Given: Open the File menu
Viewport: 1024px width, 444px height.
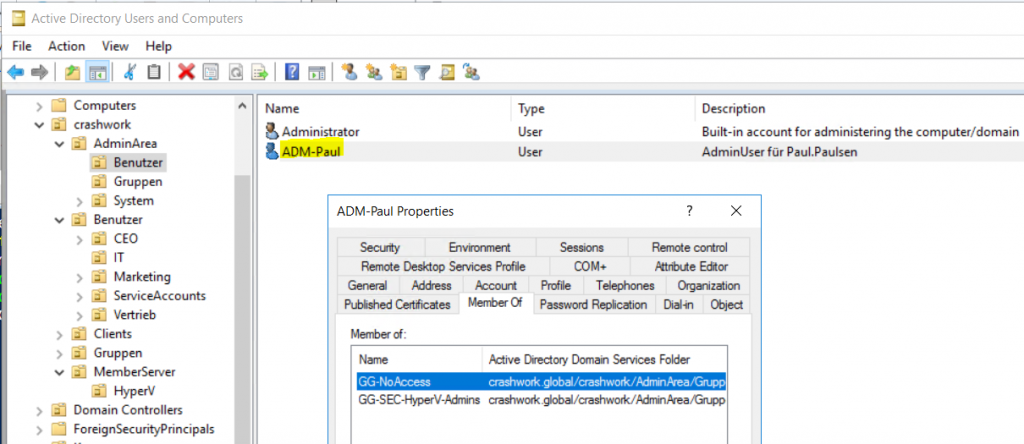Looking at the screenshot, I should [22, 46].
